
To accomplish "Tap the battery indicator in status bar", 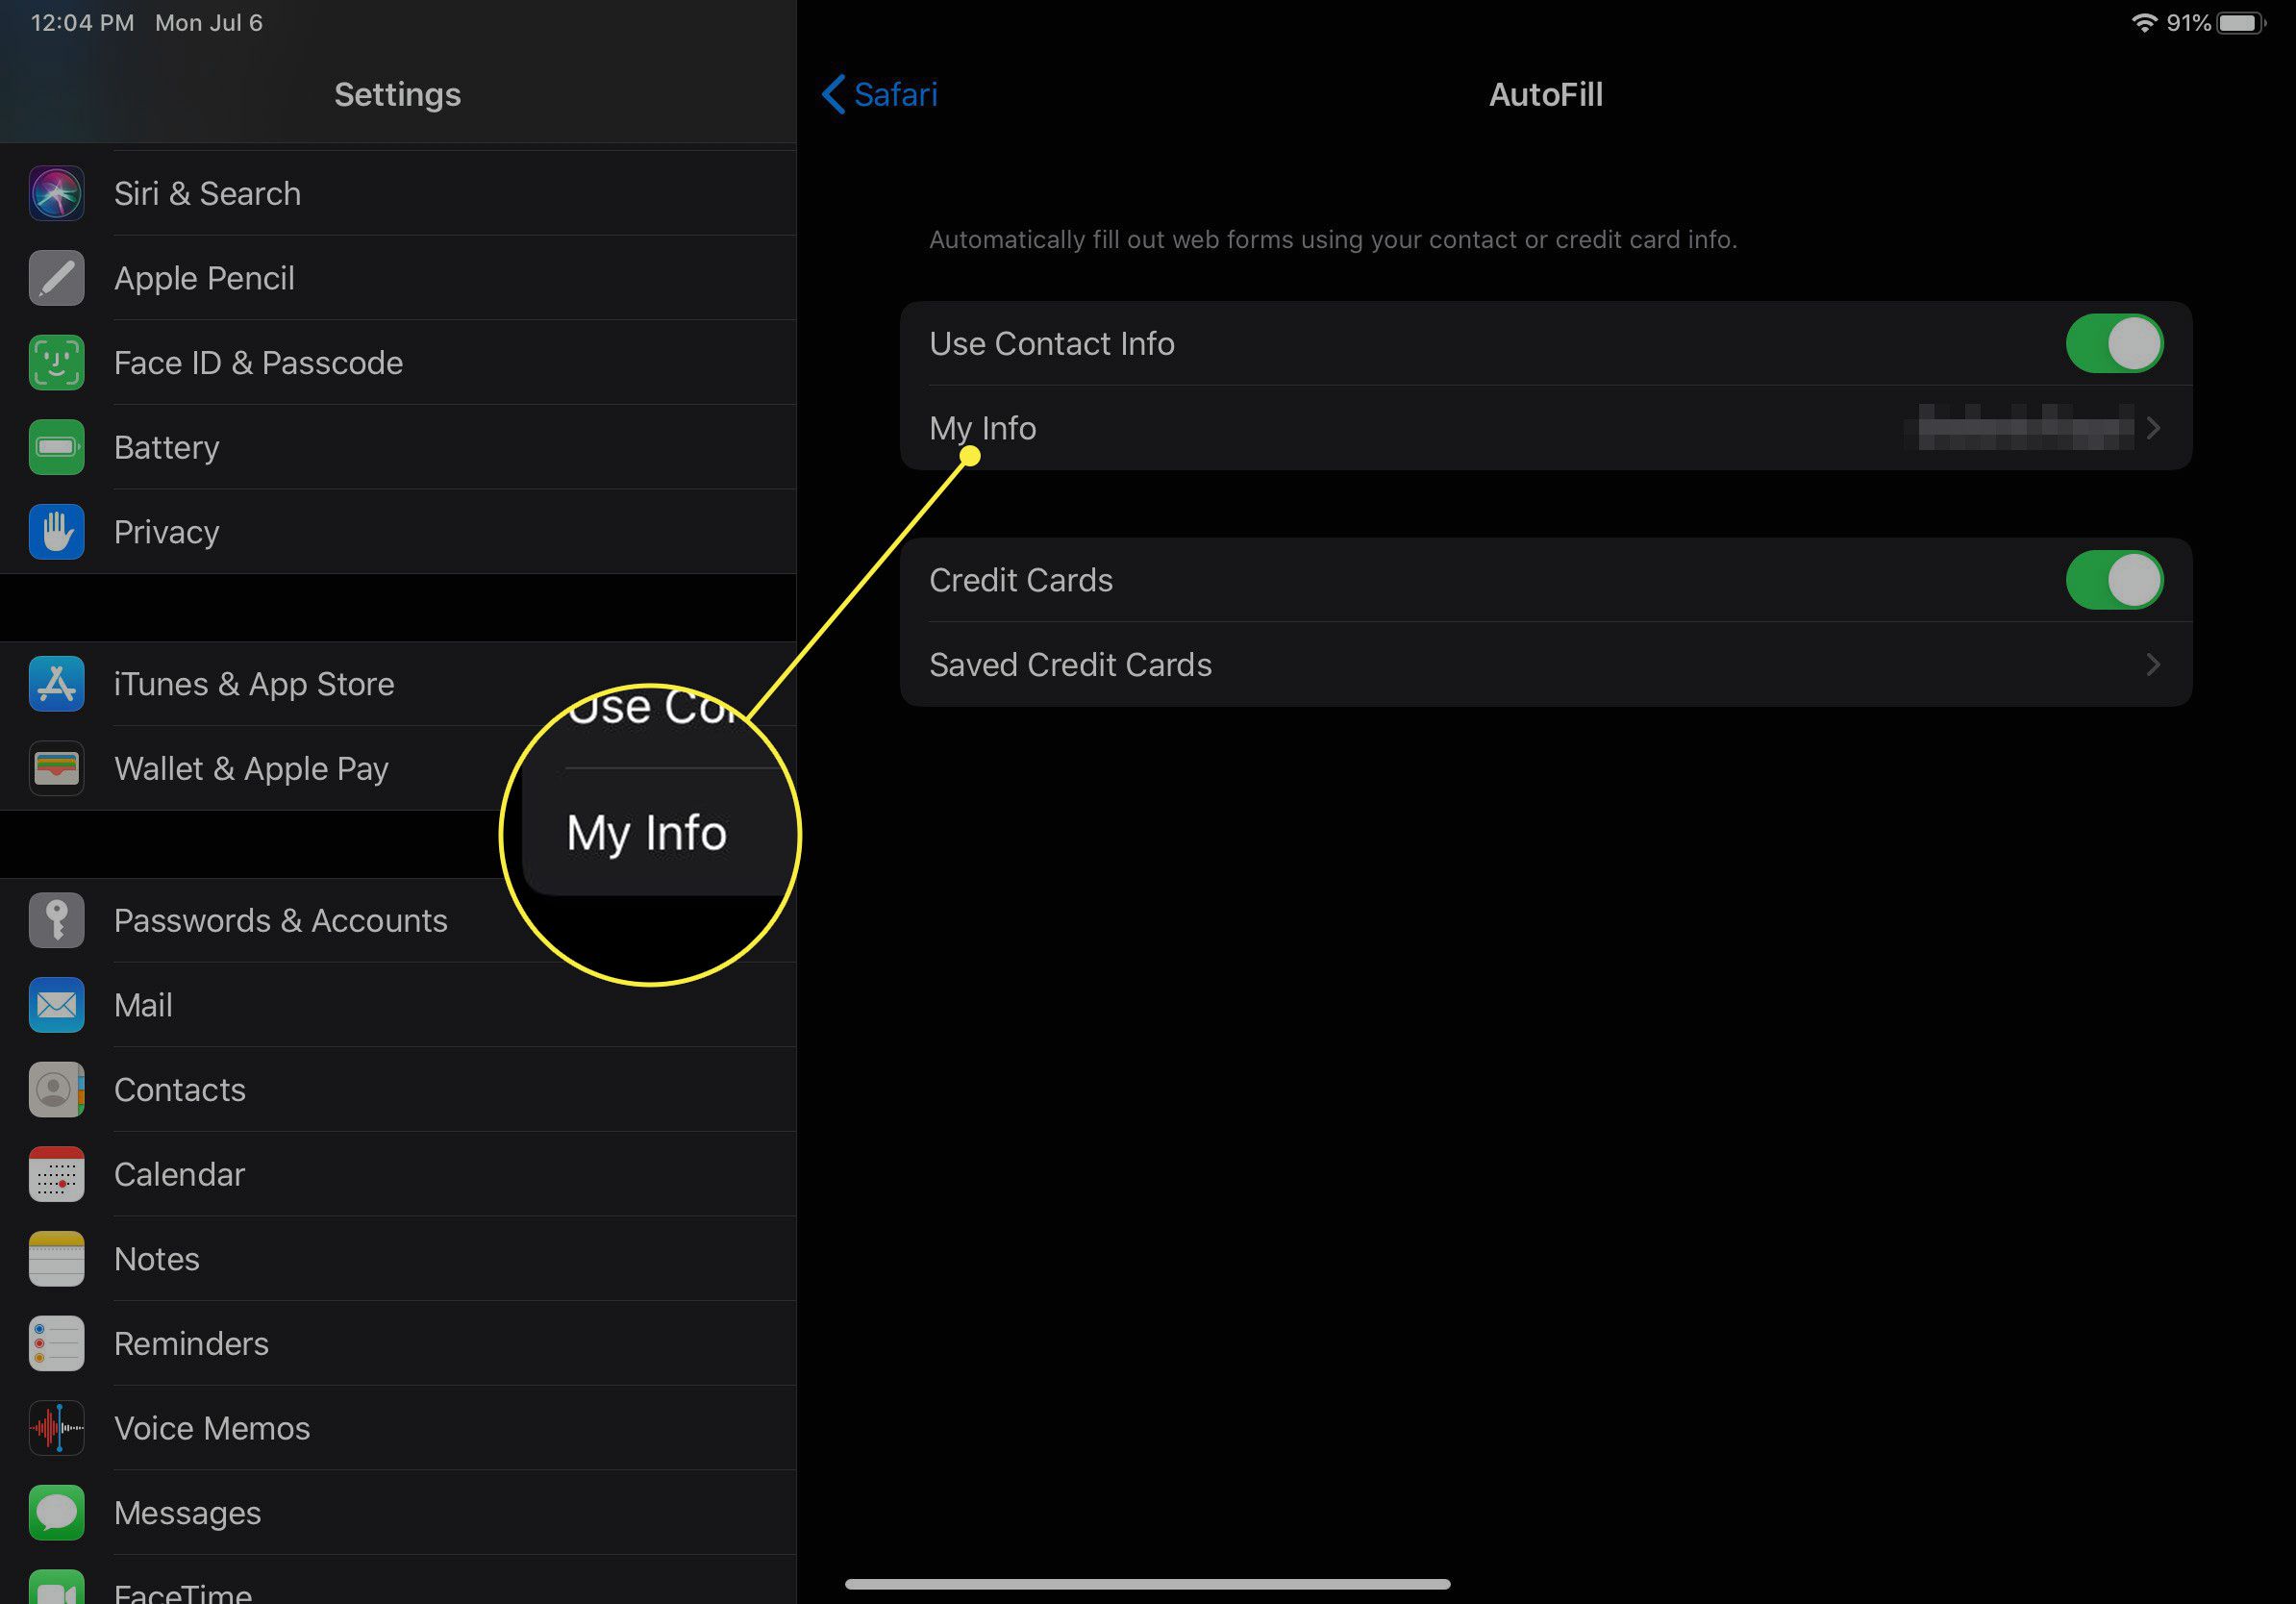I will pyautogui.click(x=2241, y=23).
